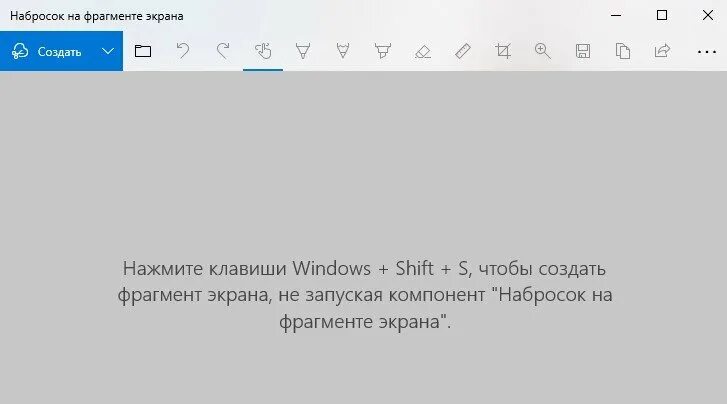Screen dimensions: 727x404
Task: Open the zoom magnifier control
Action: pyautogui.click(x=542, y=51)
